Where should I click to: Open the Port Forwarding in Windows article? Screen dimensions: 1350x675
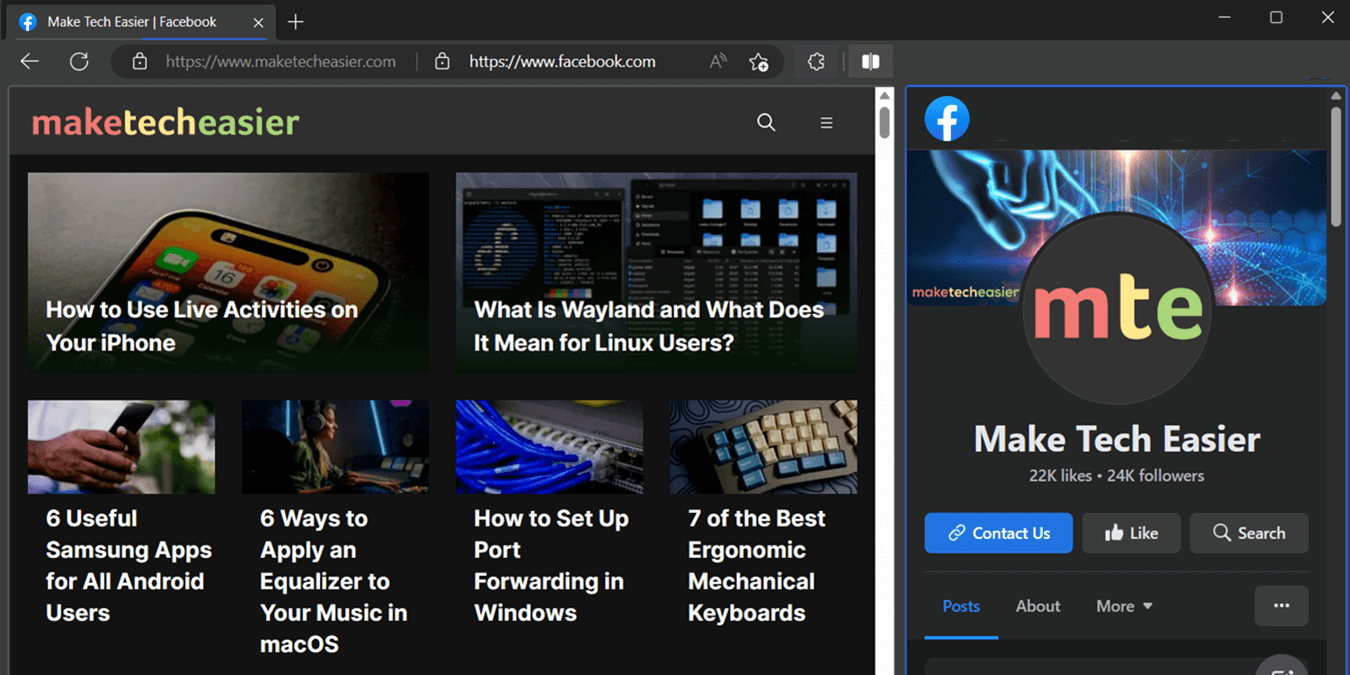[549, 565]
